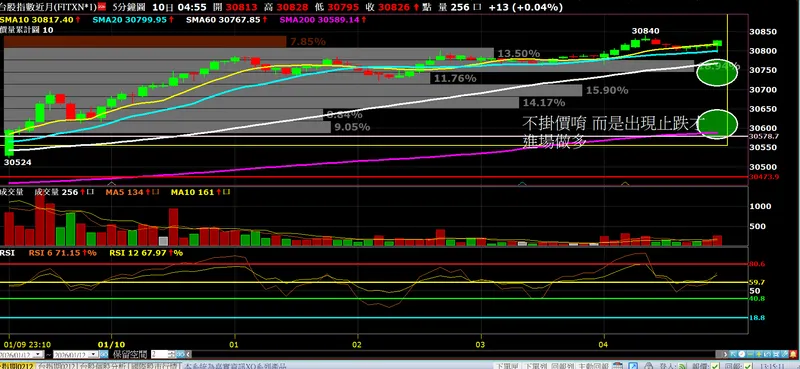
Task: Click the blue arrow pop-out icon in status bar
Action: tap(633, 365)
